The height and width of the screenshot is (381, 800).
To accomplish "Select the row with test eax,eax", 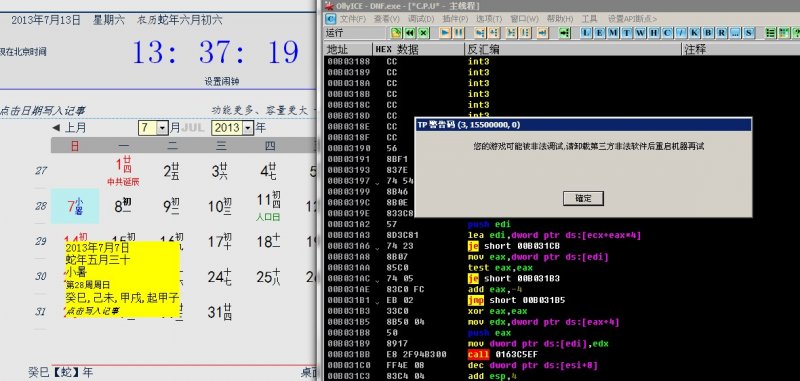I will (x=562, y=267).
